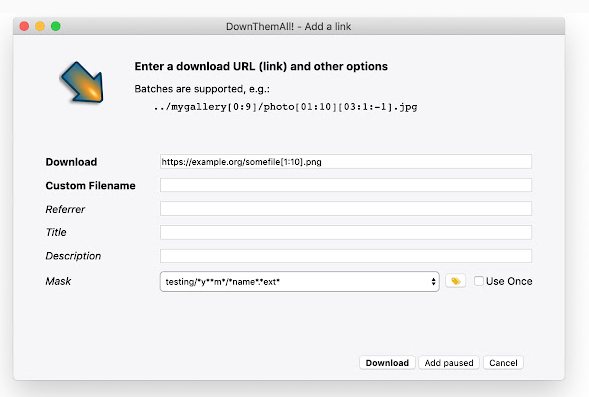Close the Add a link window
This screenshot has width=589, height=397.
pos(24,26)
